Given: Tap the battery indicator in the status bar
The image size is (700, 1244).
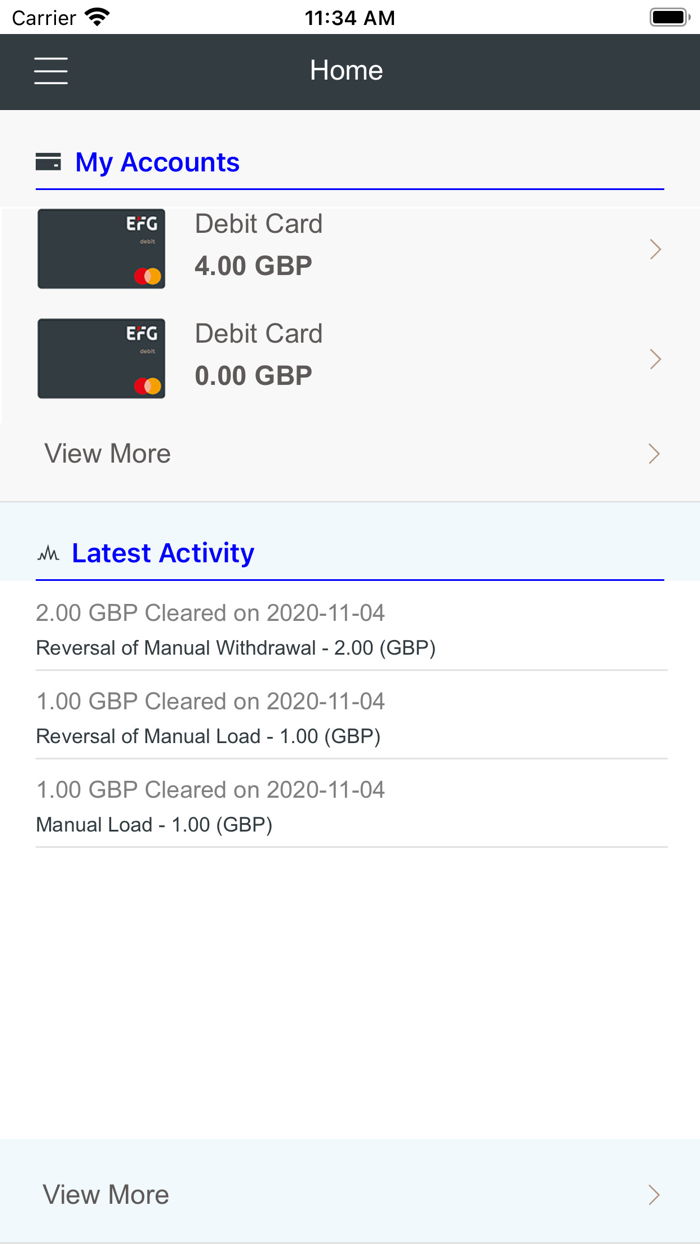Looking at the screenshot, I should point(668,15).
